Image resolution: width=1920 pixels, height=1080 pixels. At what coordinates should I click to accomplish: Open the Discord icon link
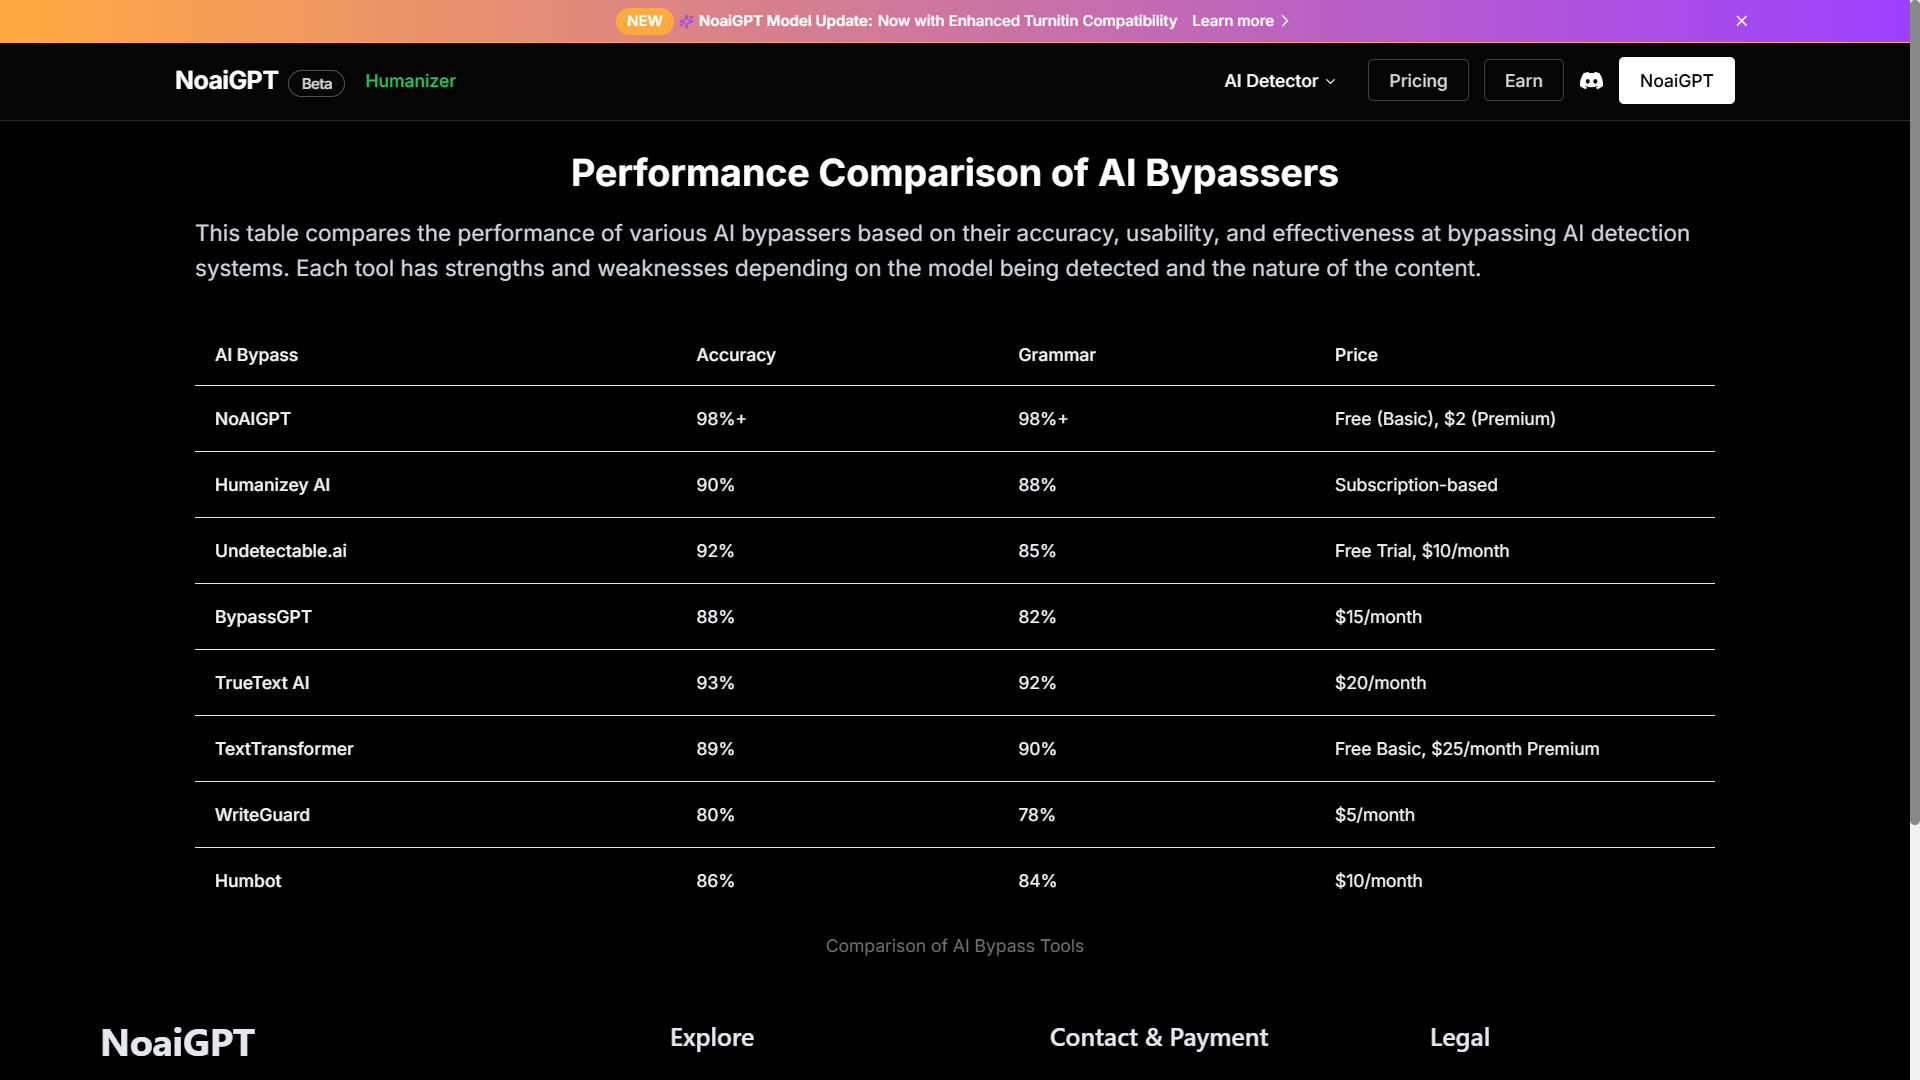click(x=1591, y=81)
